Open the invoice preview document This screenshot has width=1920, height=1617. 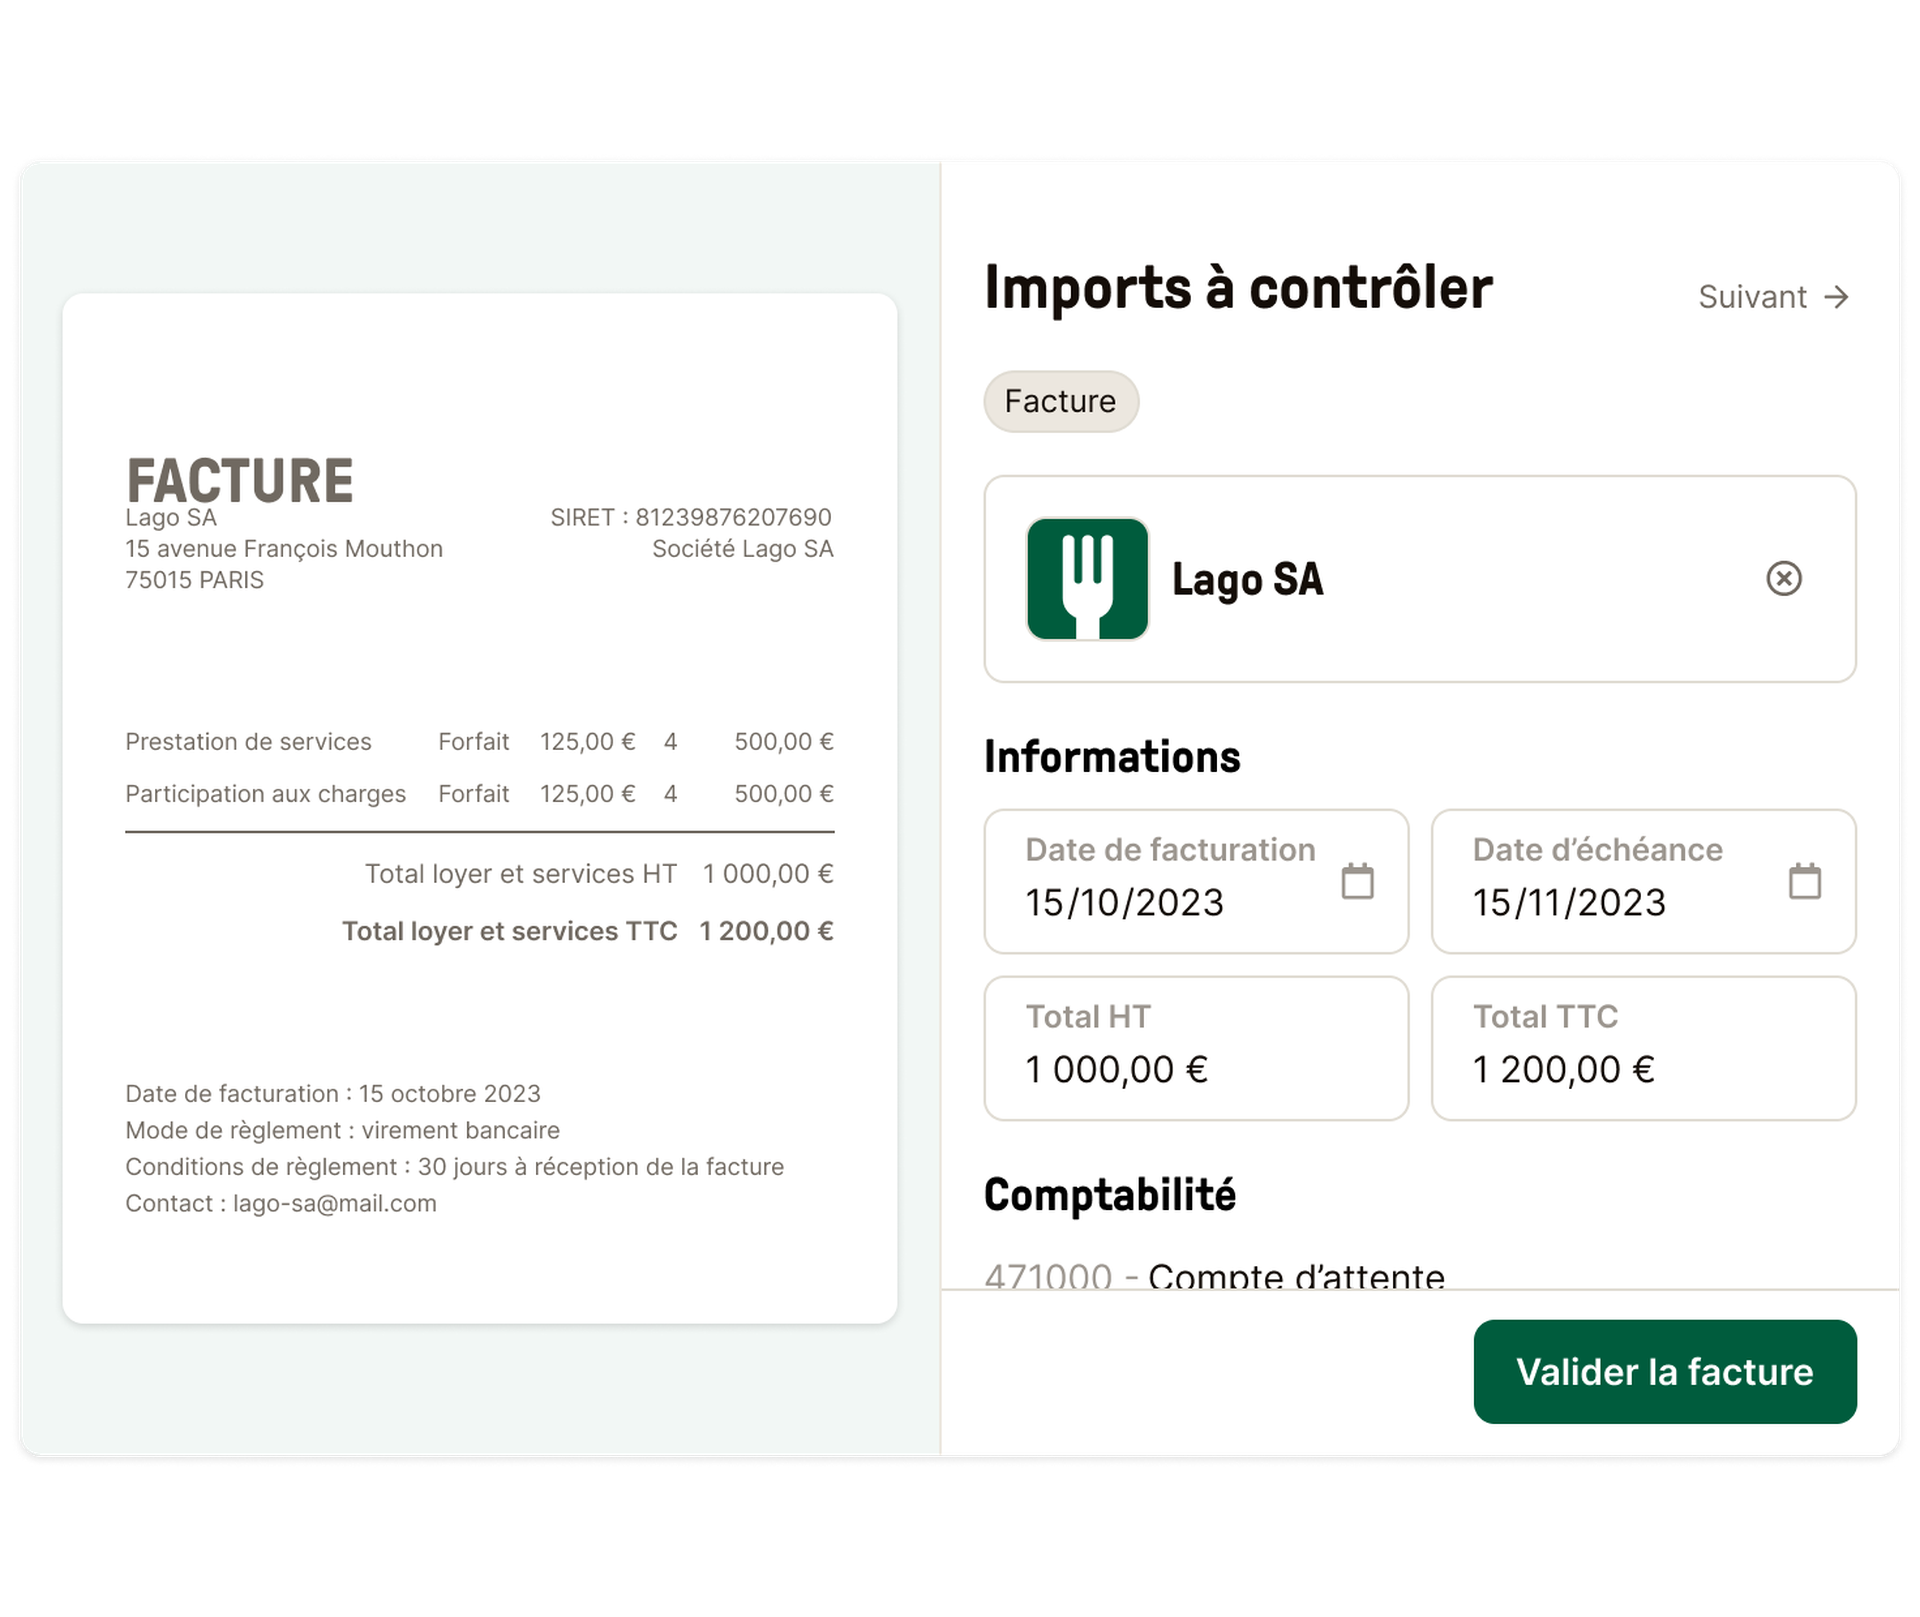click(480, 800)
